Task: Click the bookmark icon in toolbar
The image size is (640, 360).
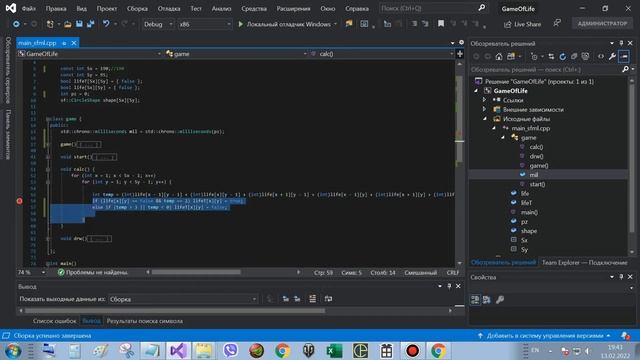Action: tap(441, 24)
